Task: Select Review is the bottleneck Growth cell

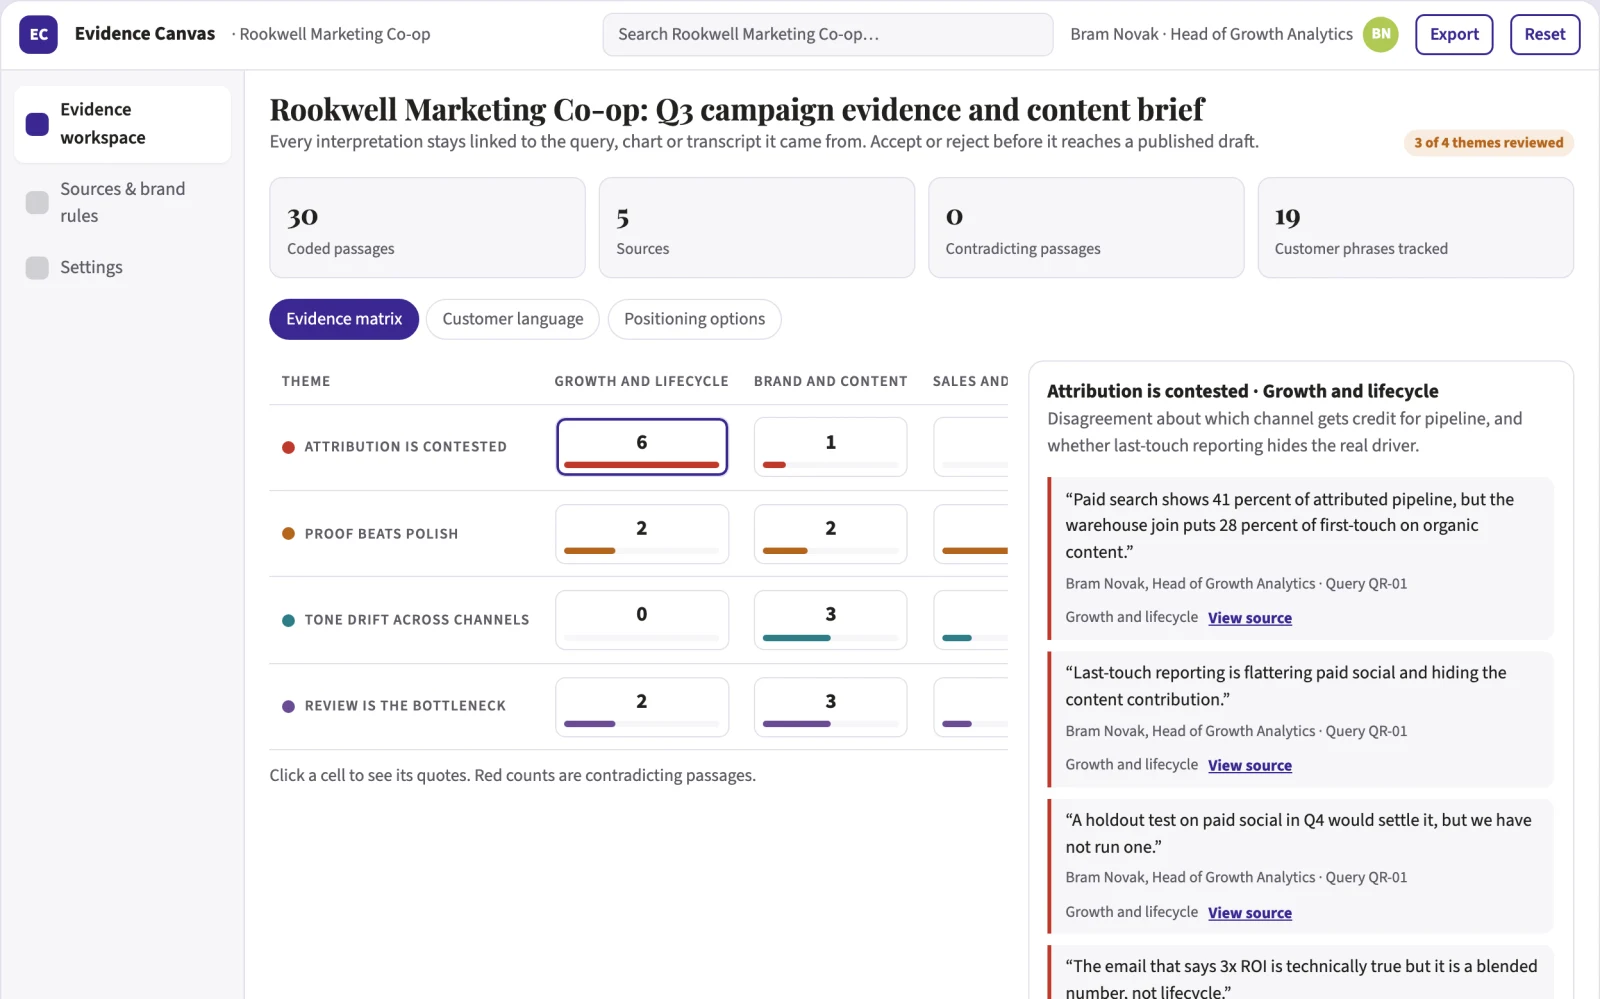Action: (642, 707)
